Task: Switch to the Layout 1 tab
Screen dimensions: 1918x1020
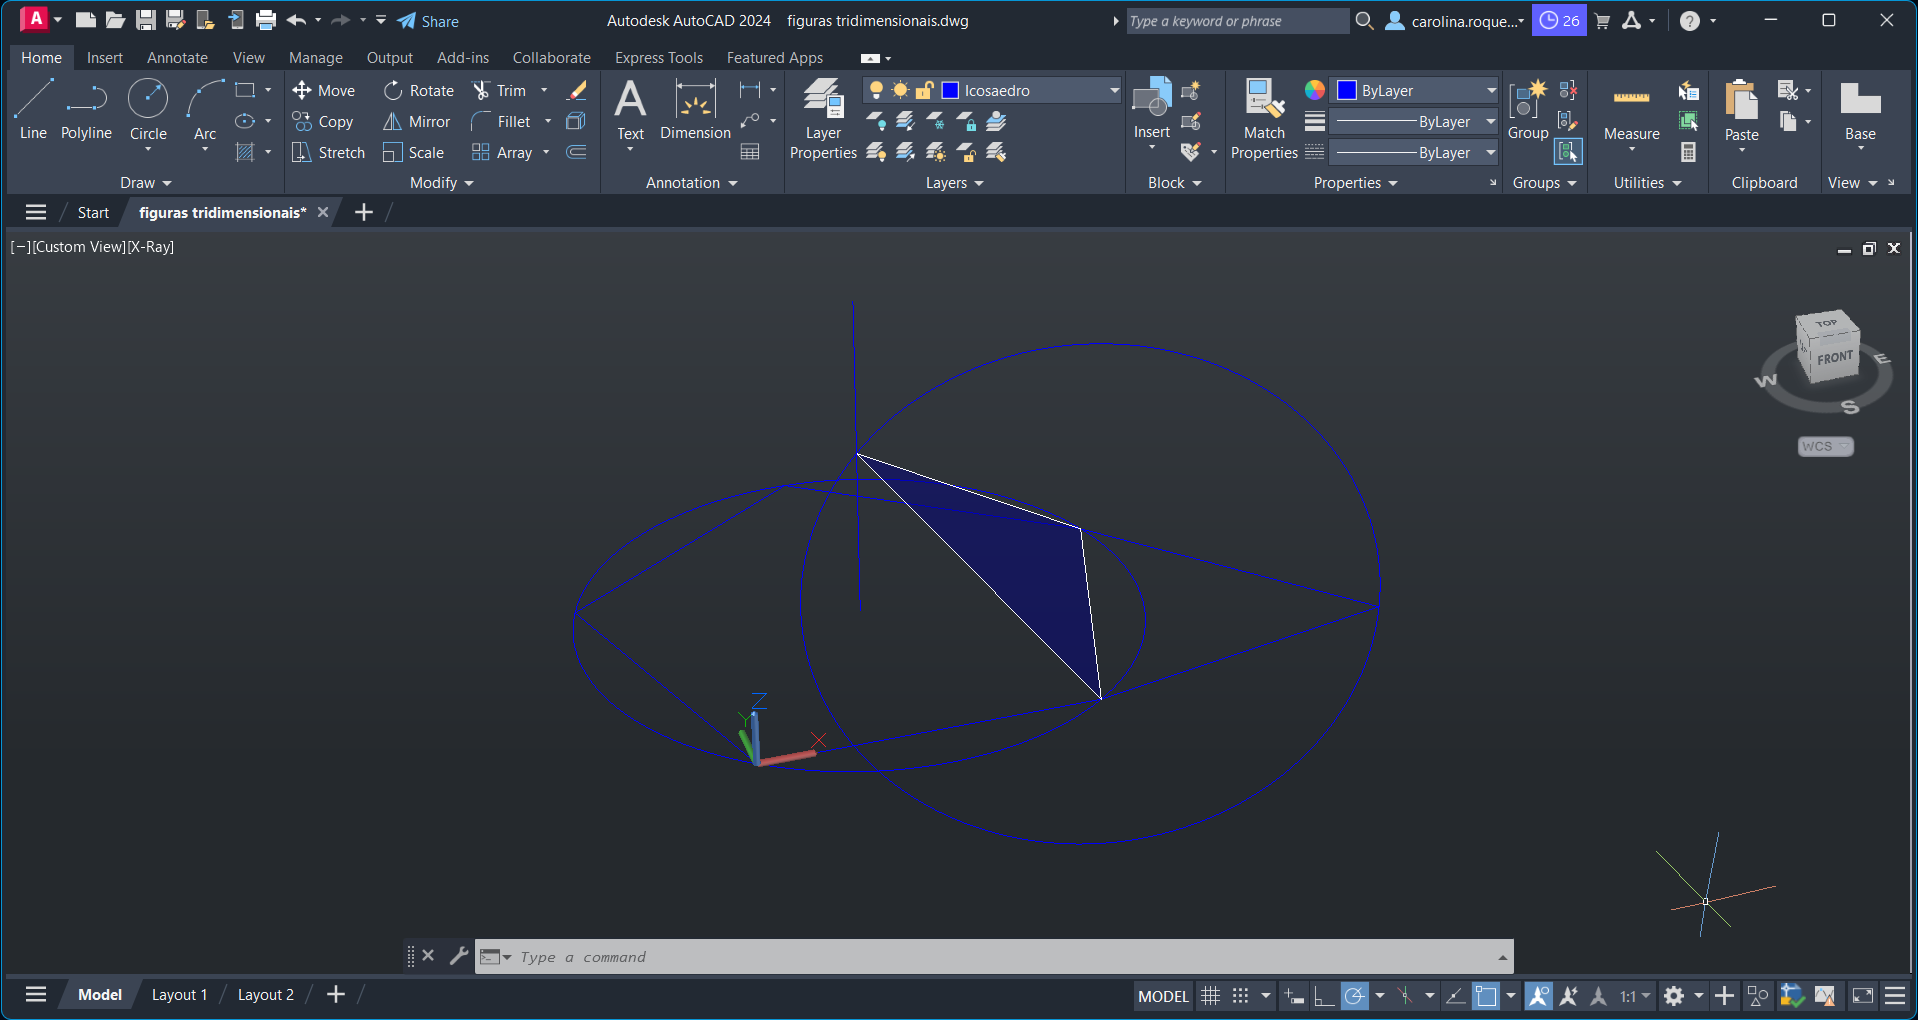Action: [179, 995]
